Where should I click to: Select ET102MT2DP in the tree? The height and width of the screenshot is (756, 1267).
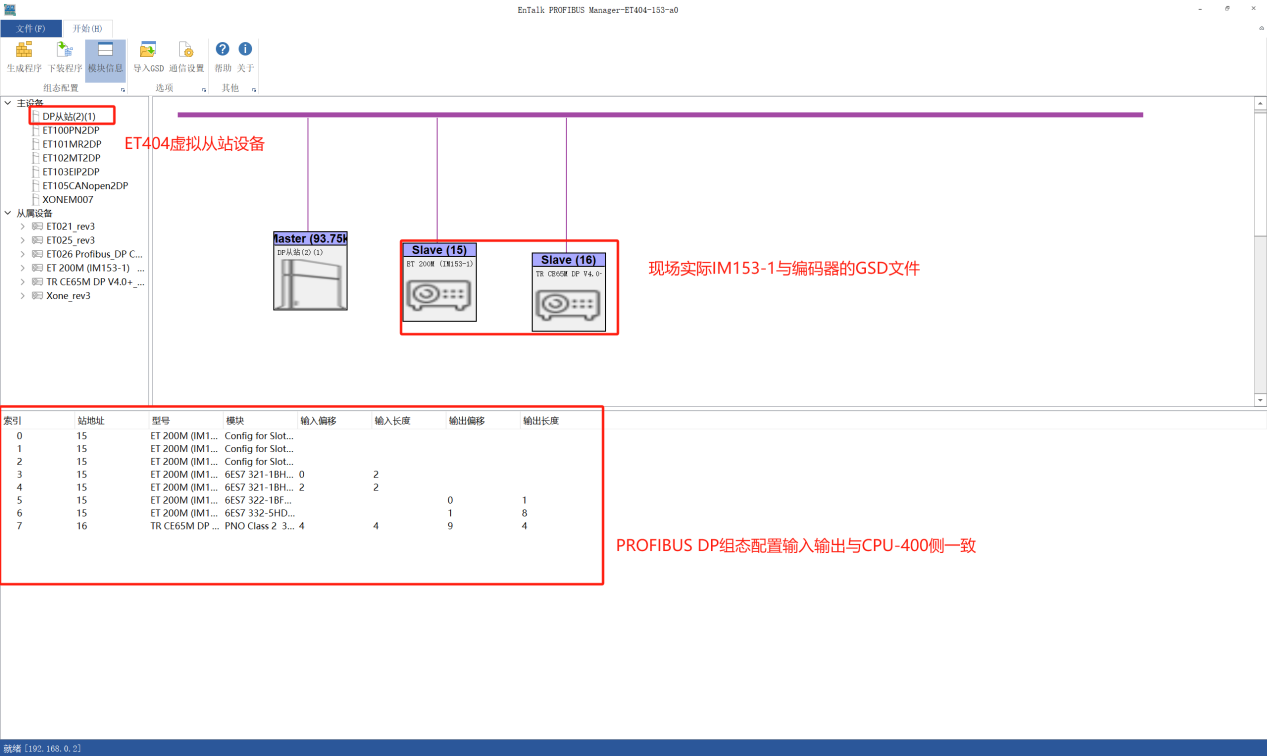[71, 158]
